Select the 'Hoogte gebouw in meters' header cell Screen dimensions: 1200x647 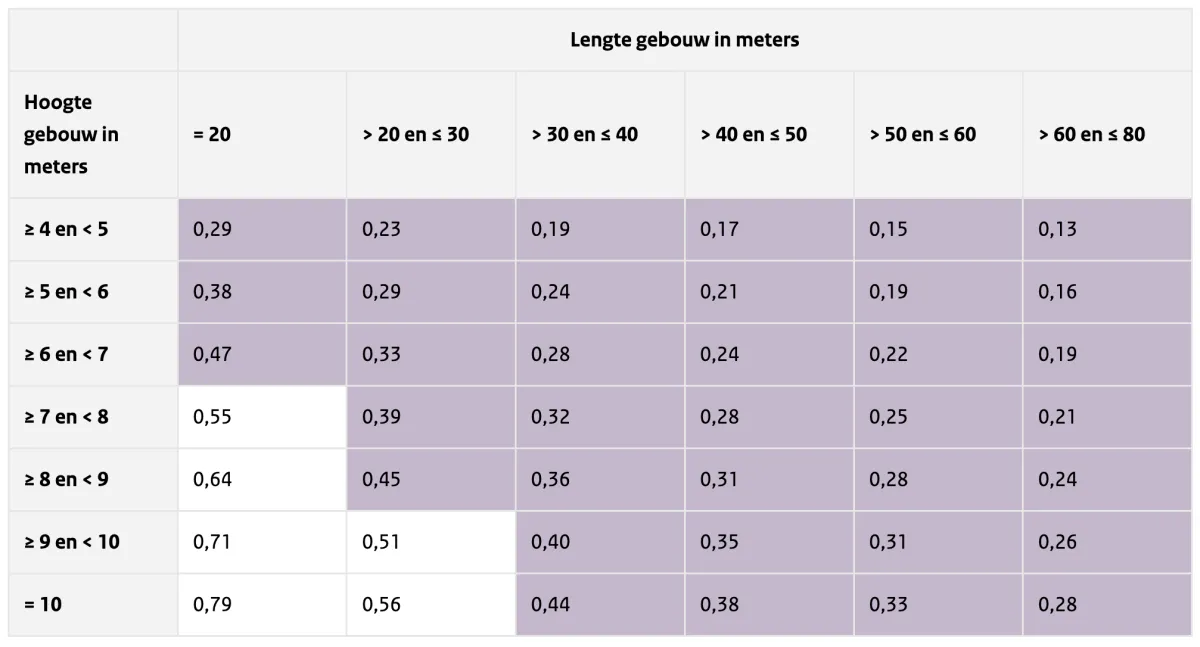tap(71, 134)
